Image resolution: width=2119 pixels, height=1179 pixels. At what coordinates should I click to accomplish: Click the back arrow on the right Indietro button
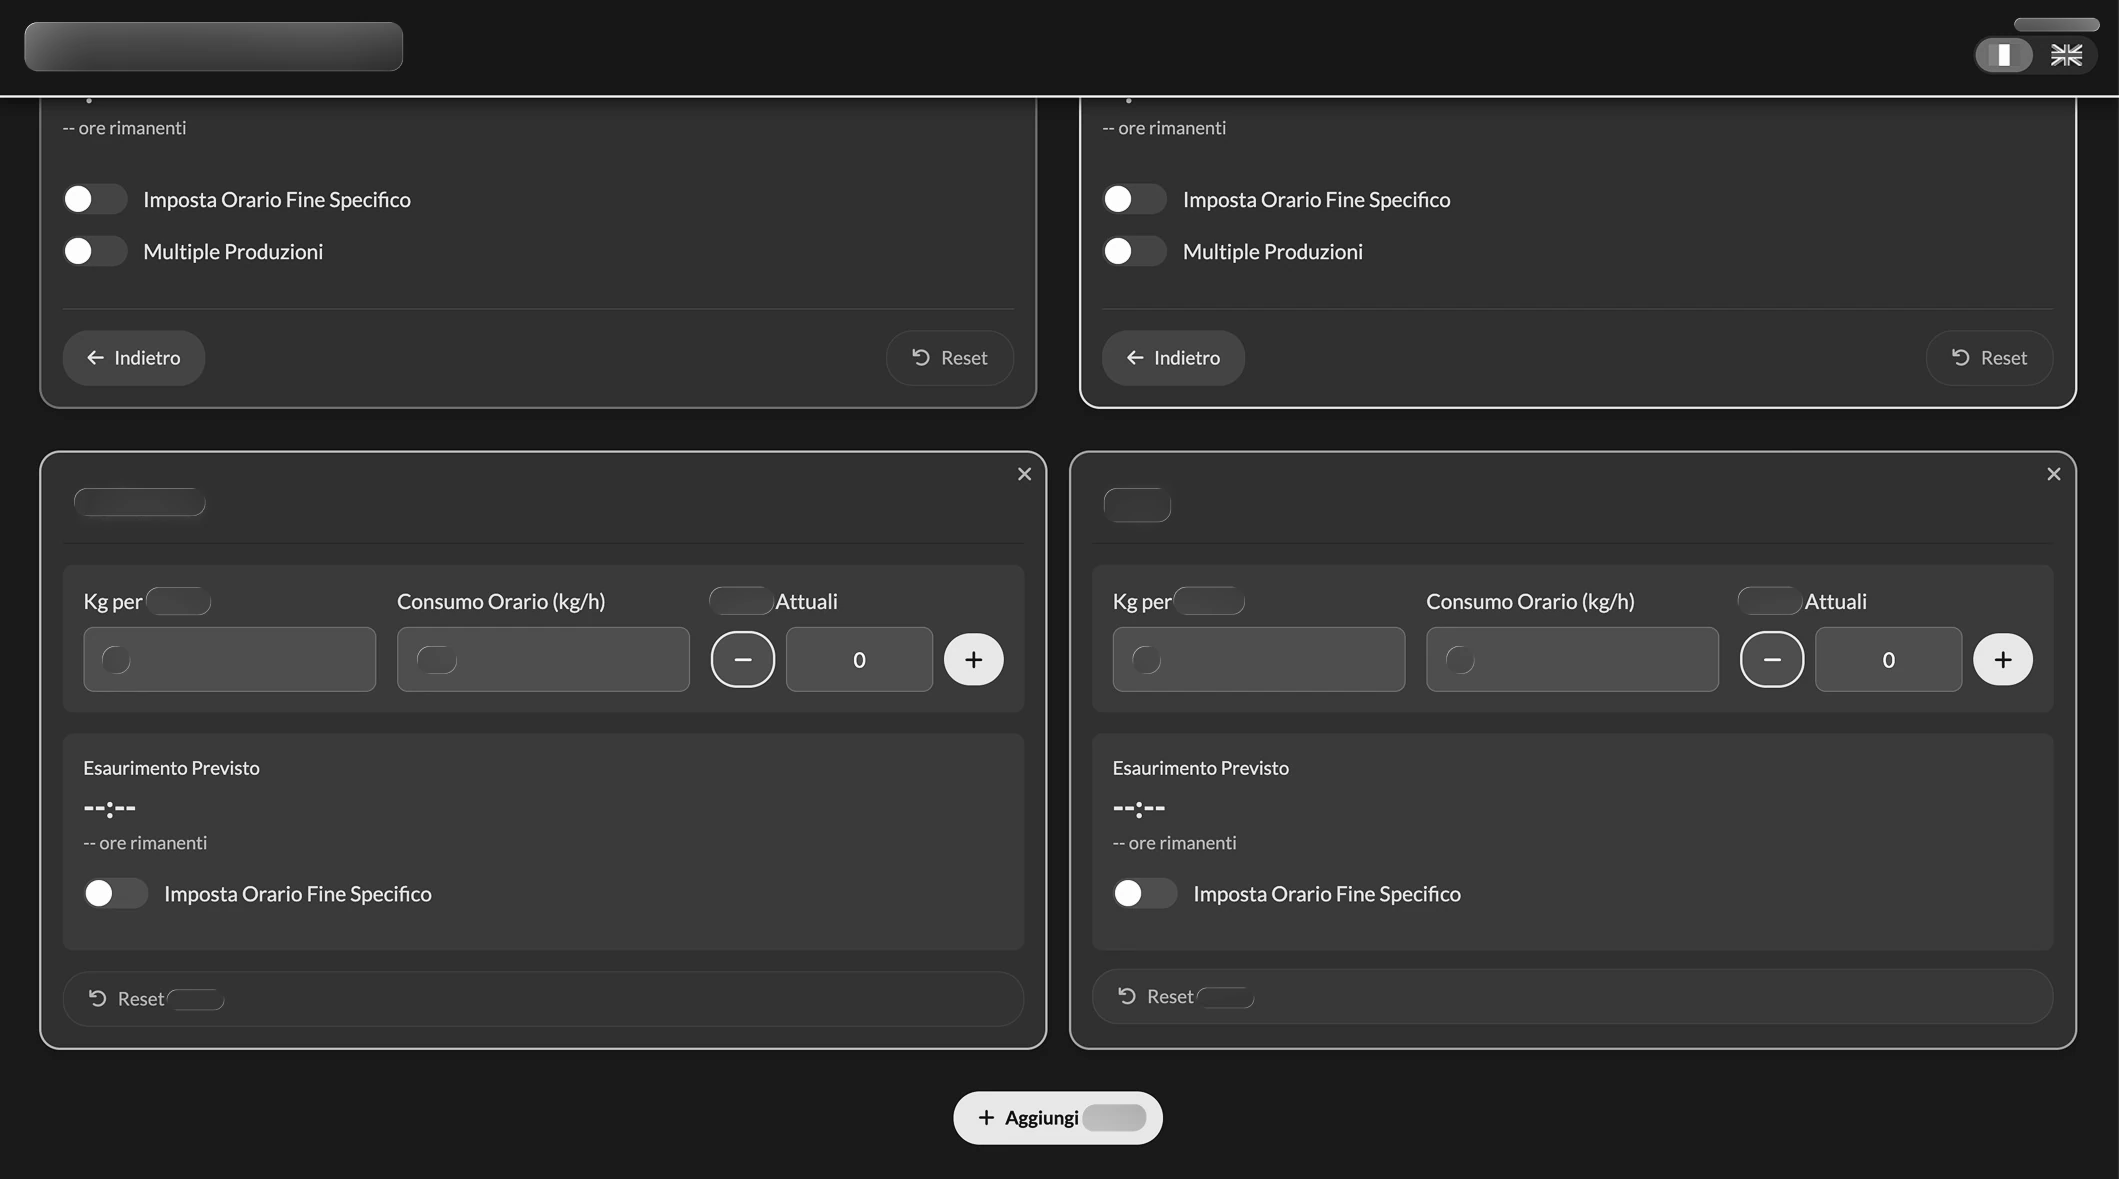(1134, 357)
